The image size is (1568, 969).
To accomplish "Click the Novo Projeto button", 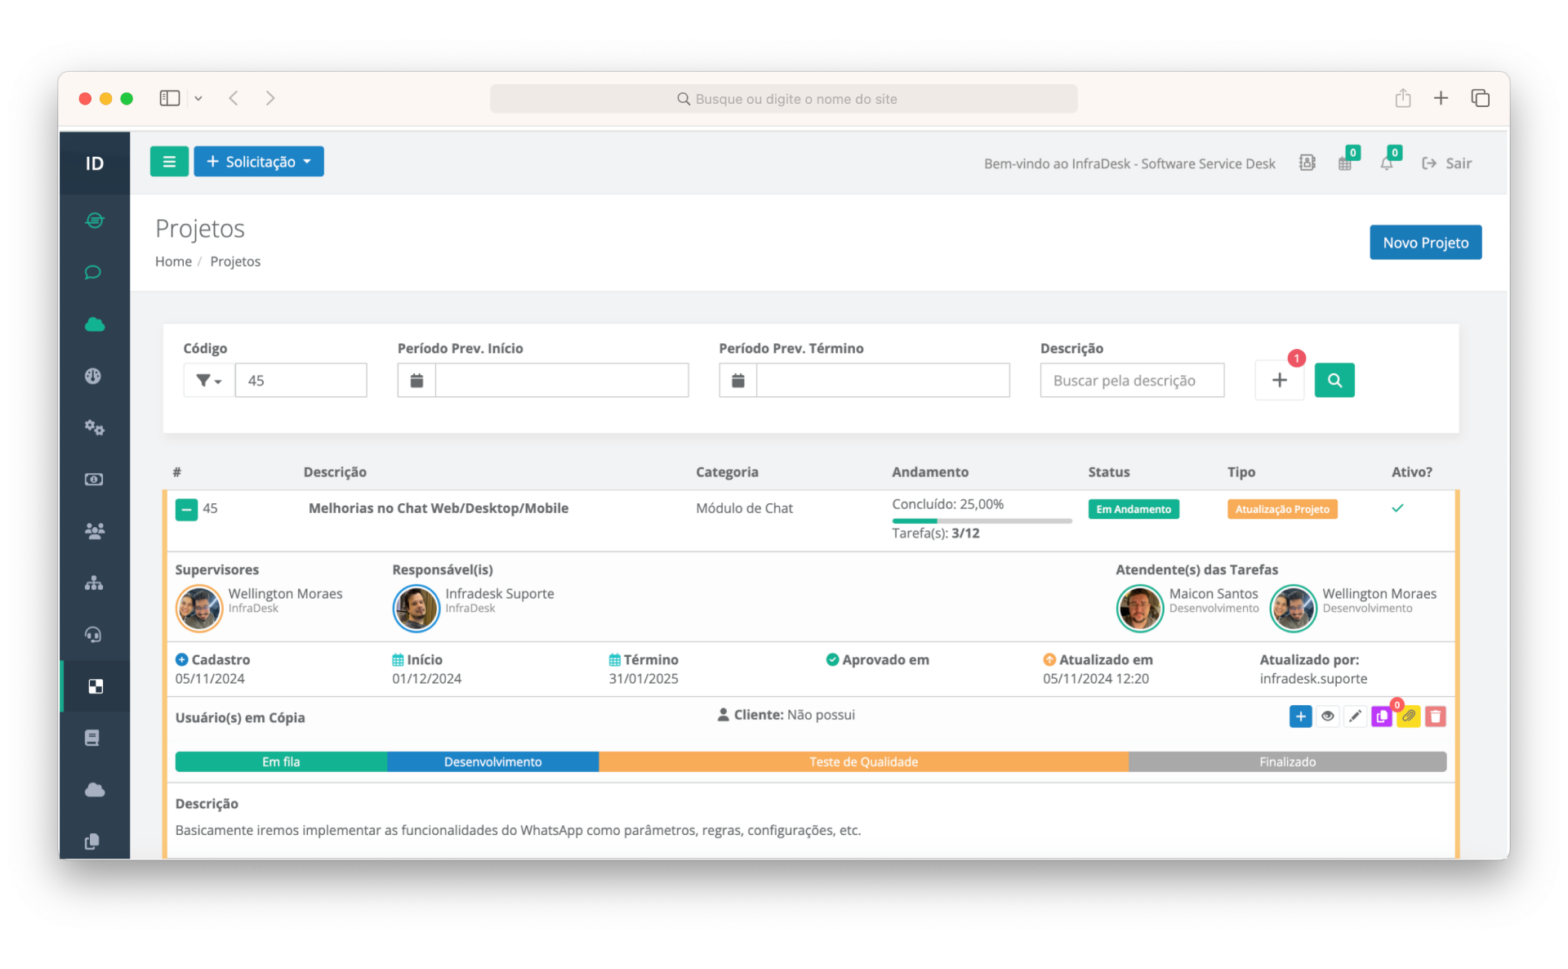I will [1425, 242].
